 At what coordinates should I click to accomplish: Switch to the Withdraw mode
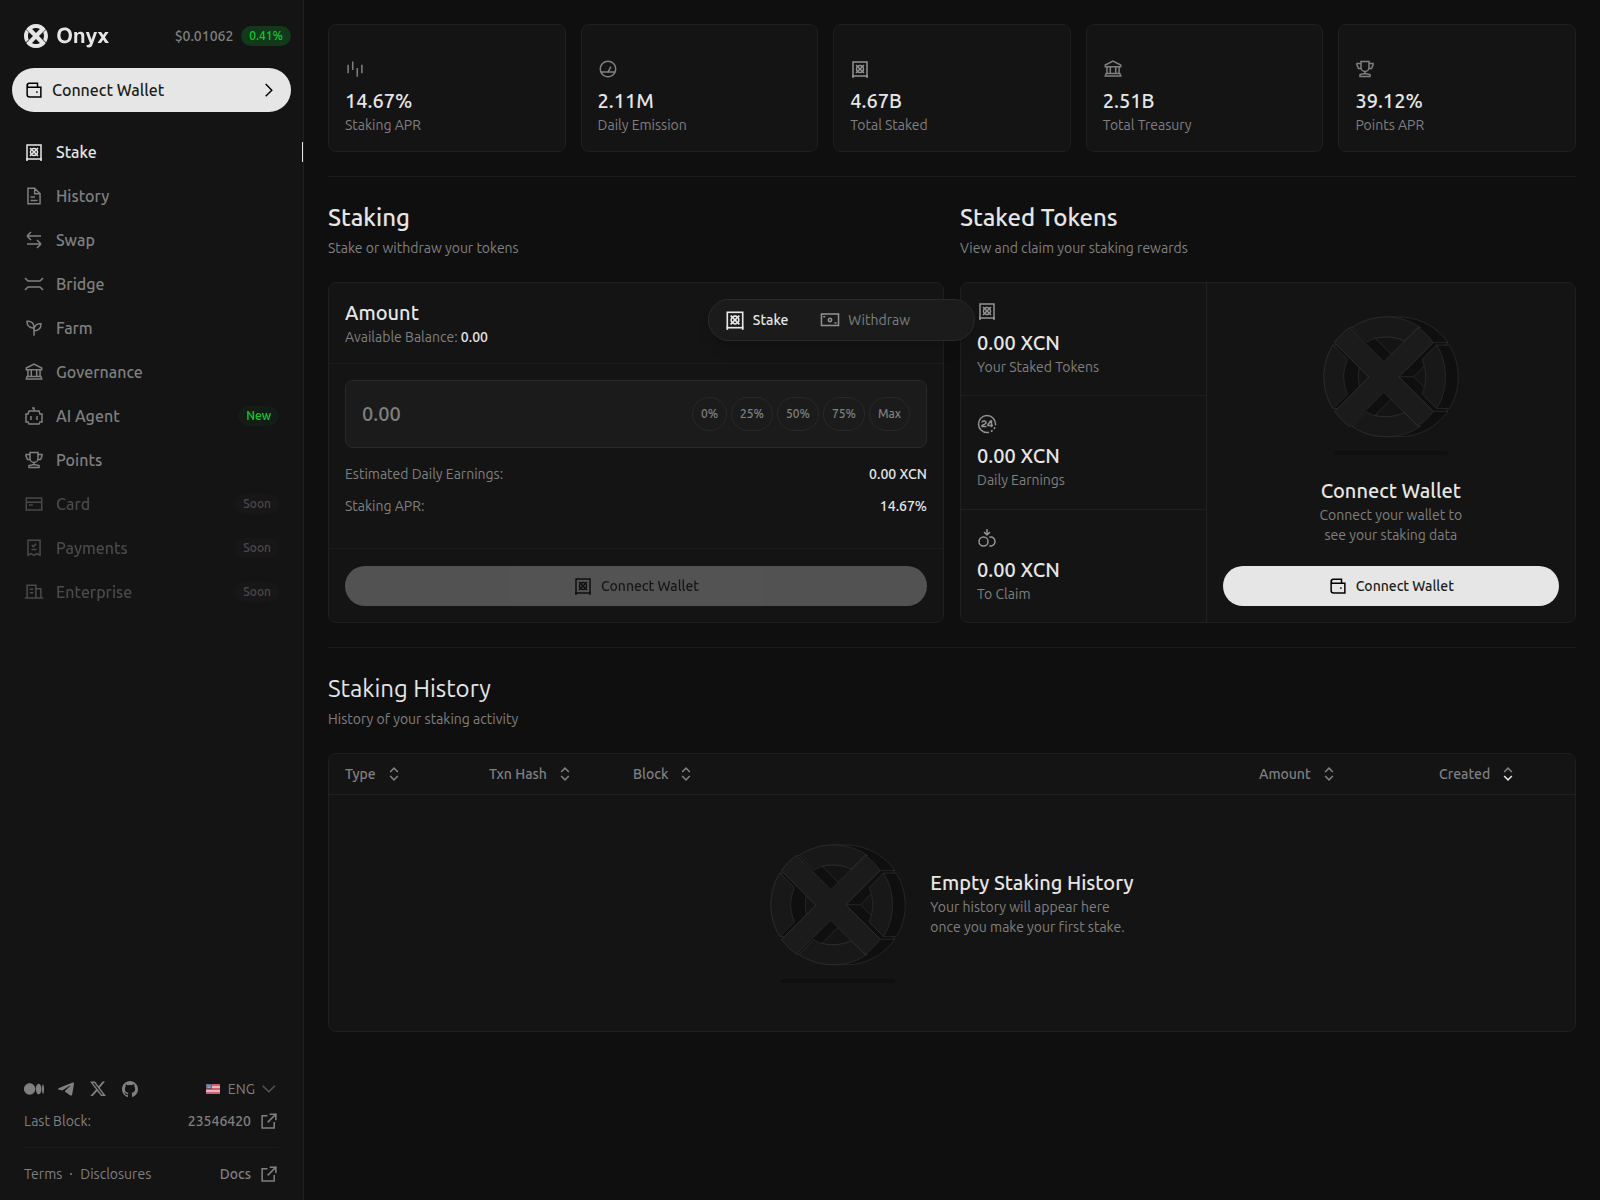(866, 320)
